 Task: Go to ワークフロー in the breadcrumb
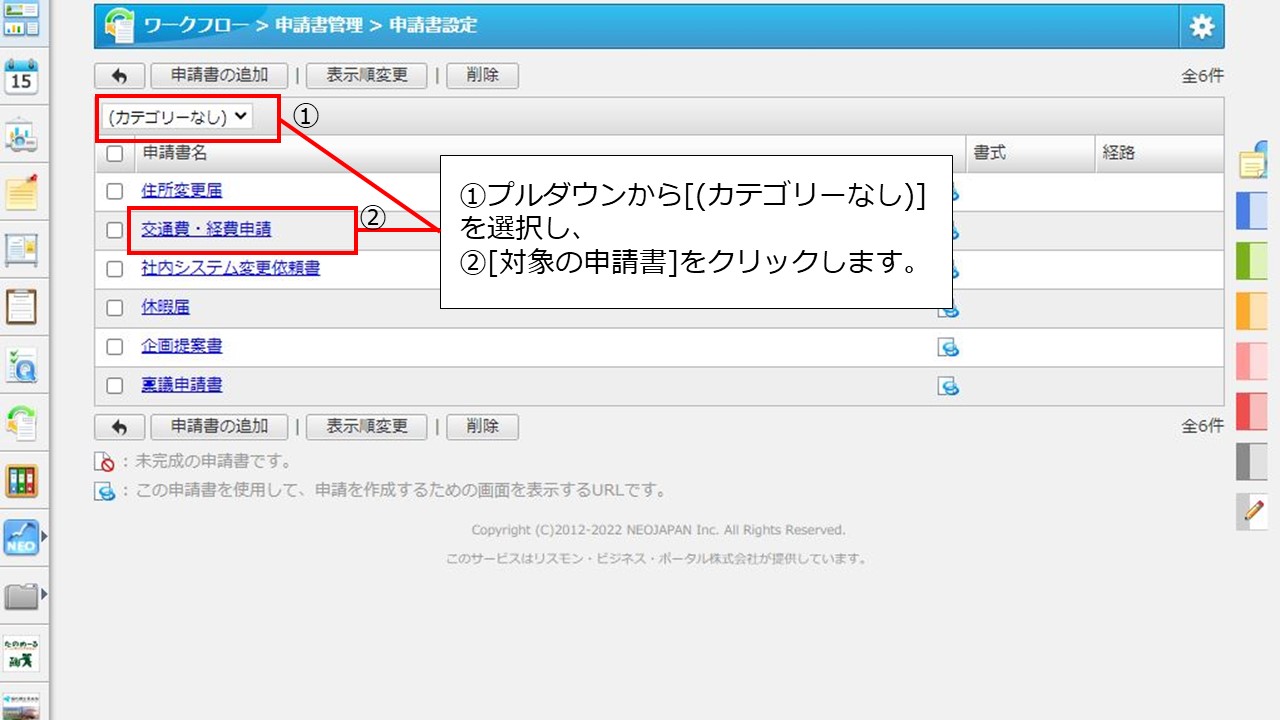[196, 26]
